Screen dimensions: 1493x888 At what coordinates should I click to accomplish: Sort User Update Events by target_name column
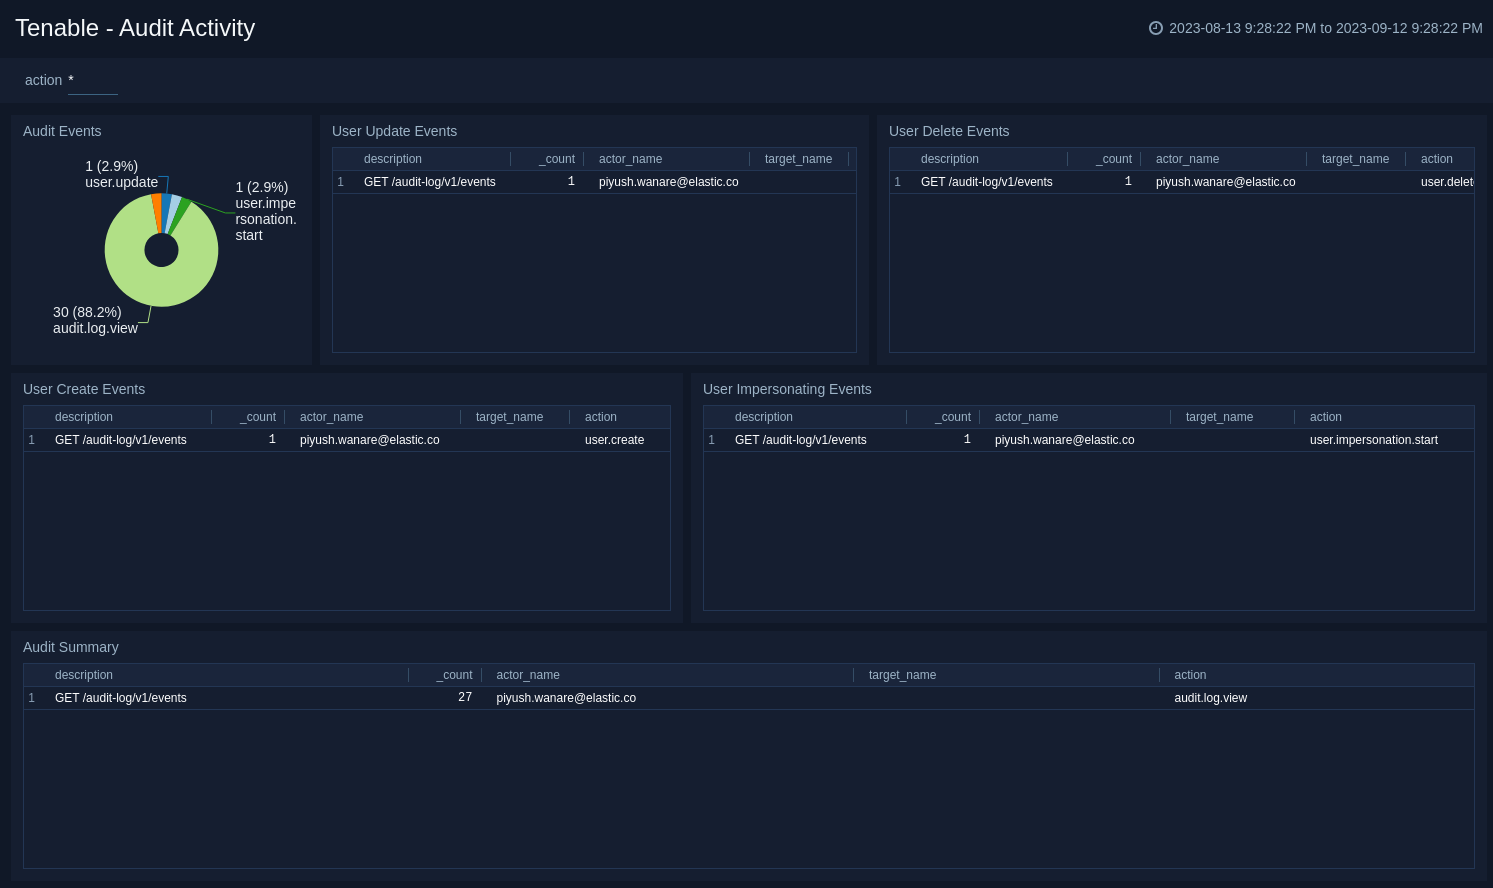[x=798, y=159]
